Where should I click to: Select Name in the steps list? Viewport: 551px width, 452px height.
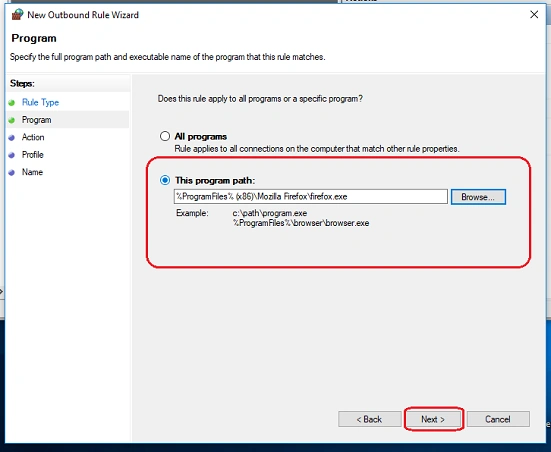[x=32, y=172]
